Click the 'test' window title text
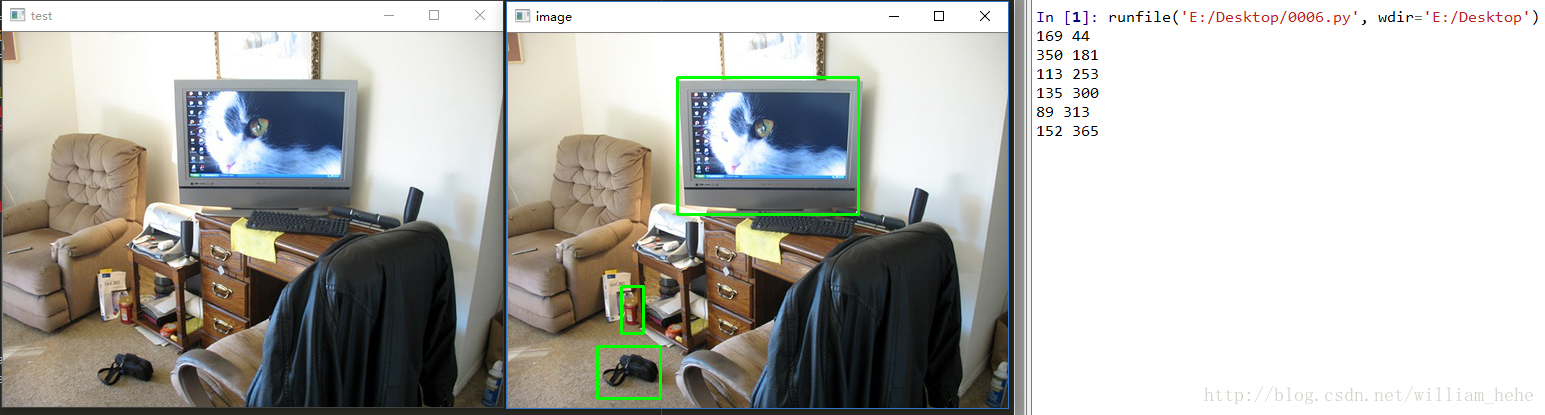The height and width of the screenshot is (415, 1545). (41, 17)
